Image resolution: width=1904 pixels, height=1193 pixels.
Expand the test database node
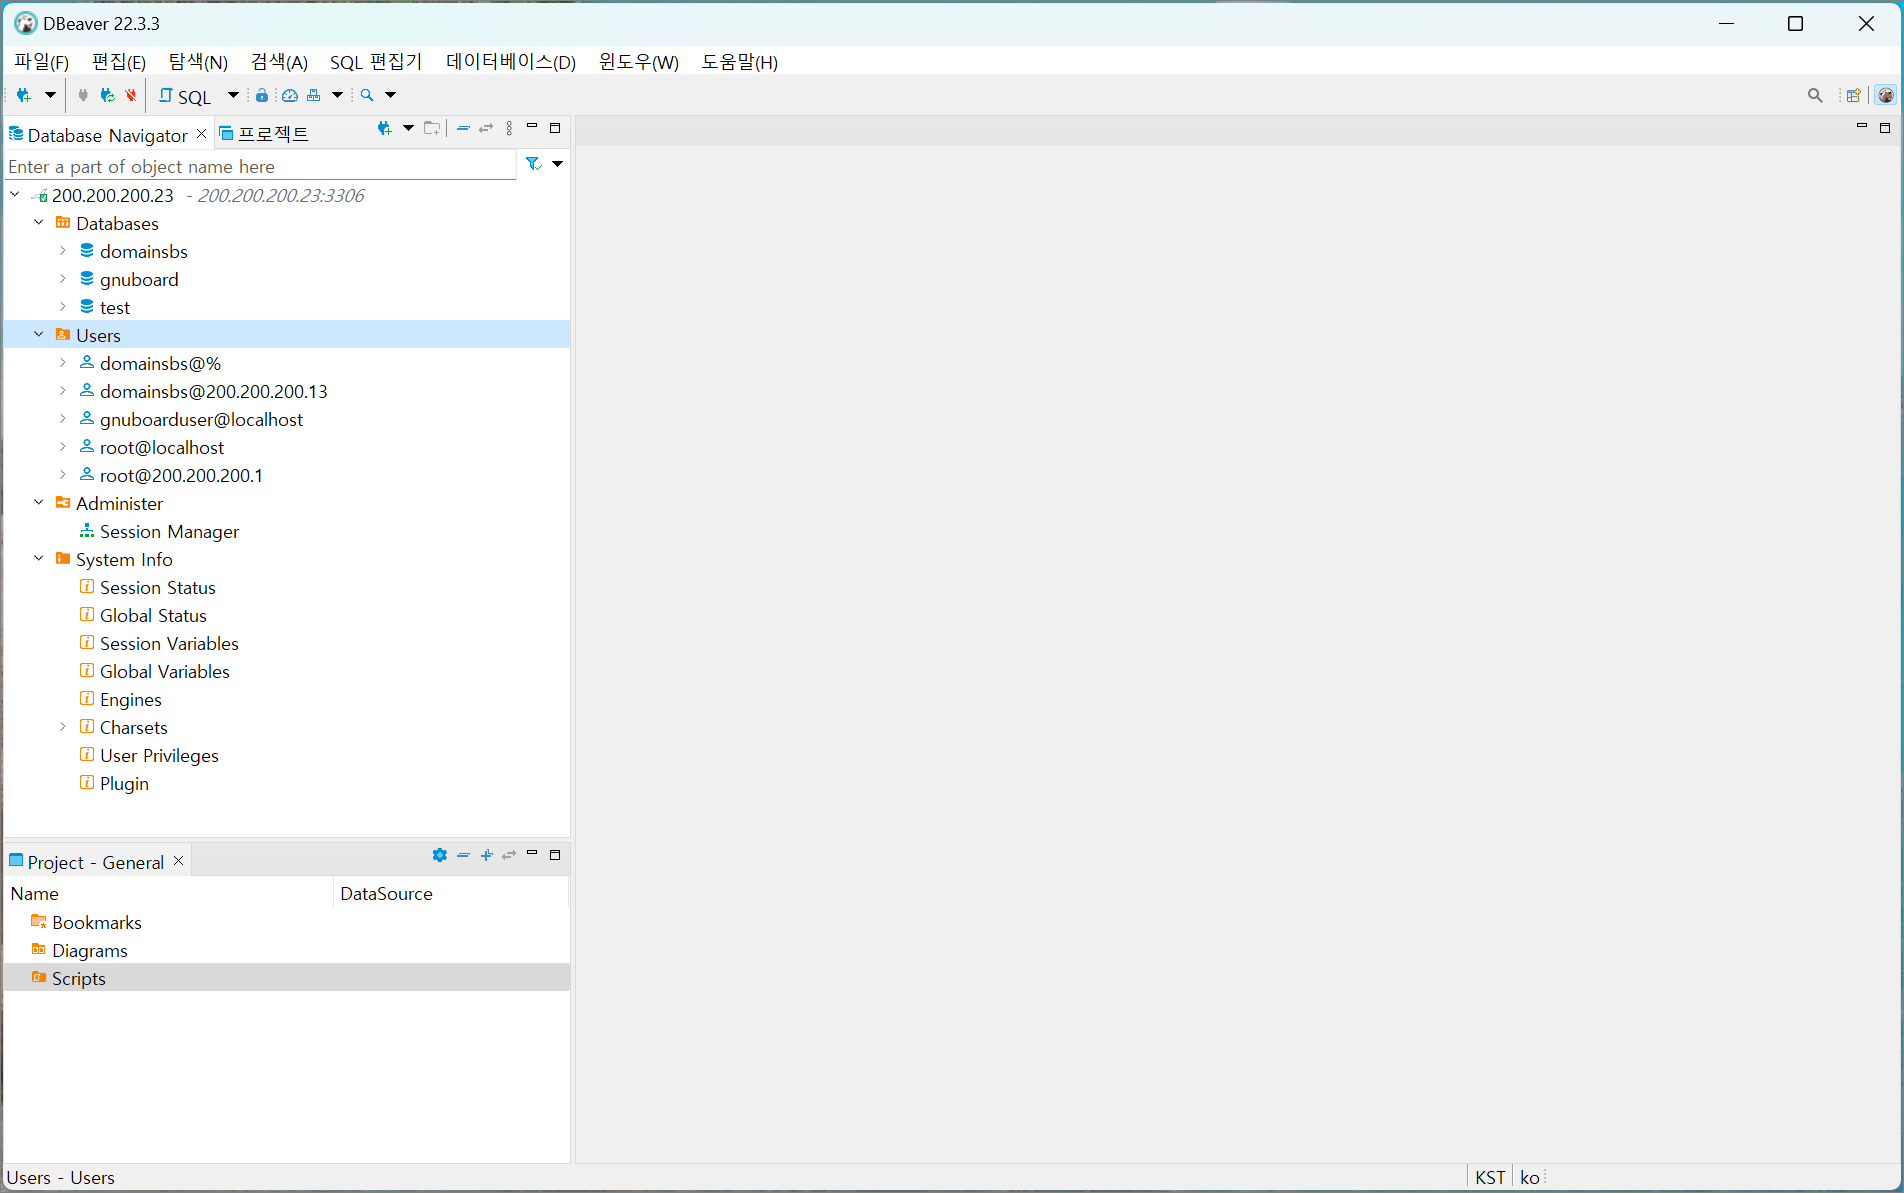pyautogui.click(x=63, y=307)
